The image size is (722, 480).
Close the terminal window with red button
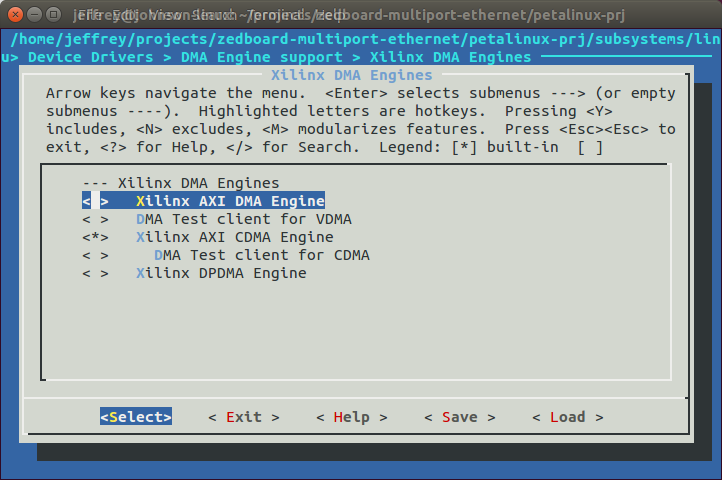pos(15,15)
